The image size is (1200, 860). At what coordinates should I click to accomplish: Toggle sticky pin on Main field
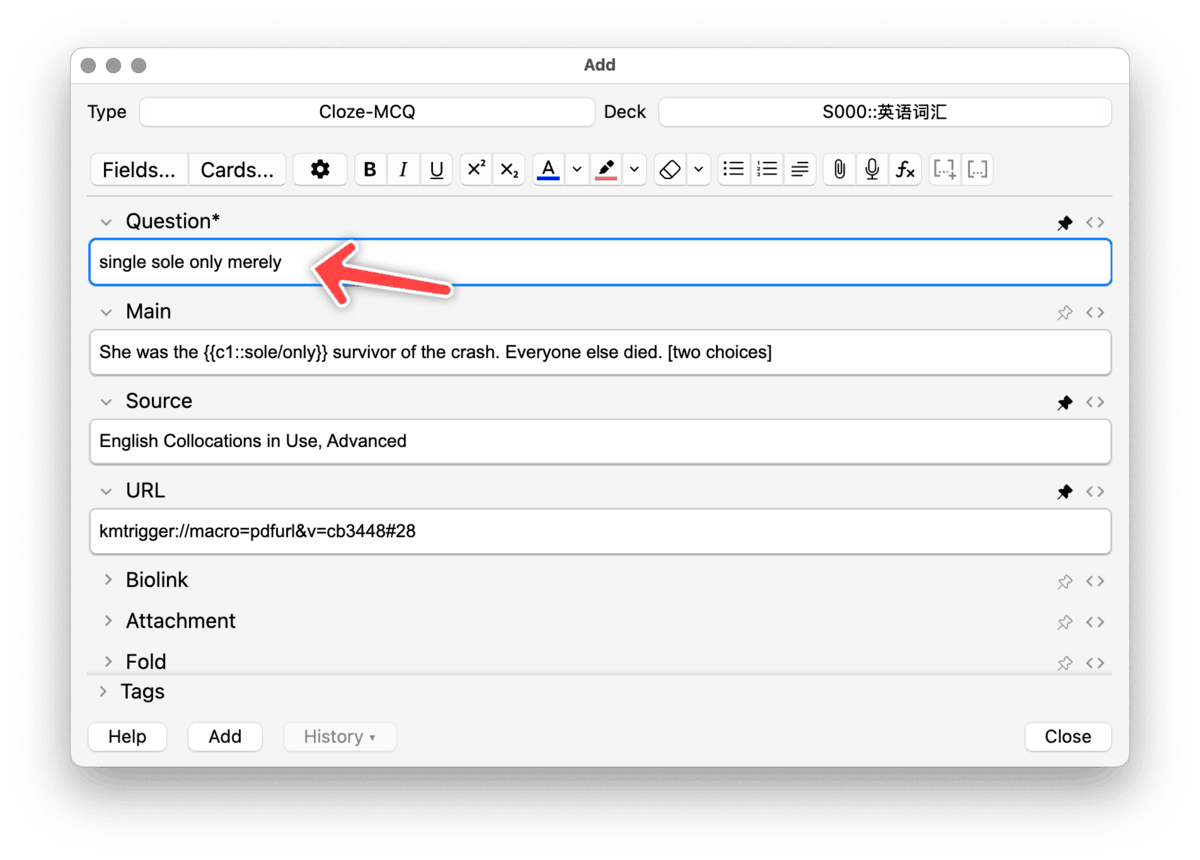1065,313
